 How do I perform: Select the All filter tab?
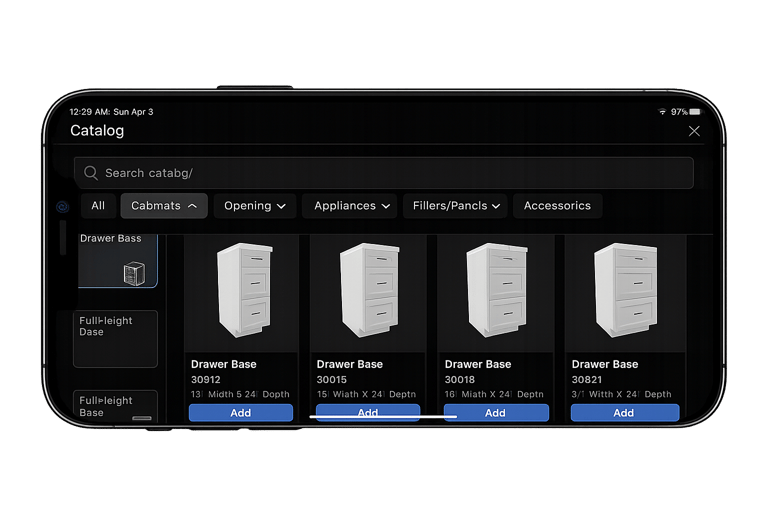(x=98, y=206)
